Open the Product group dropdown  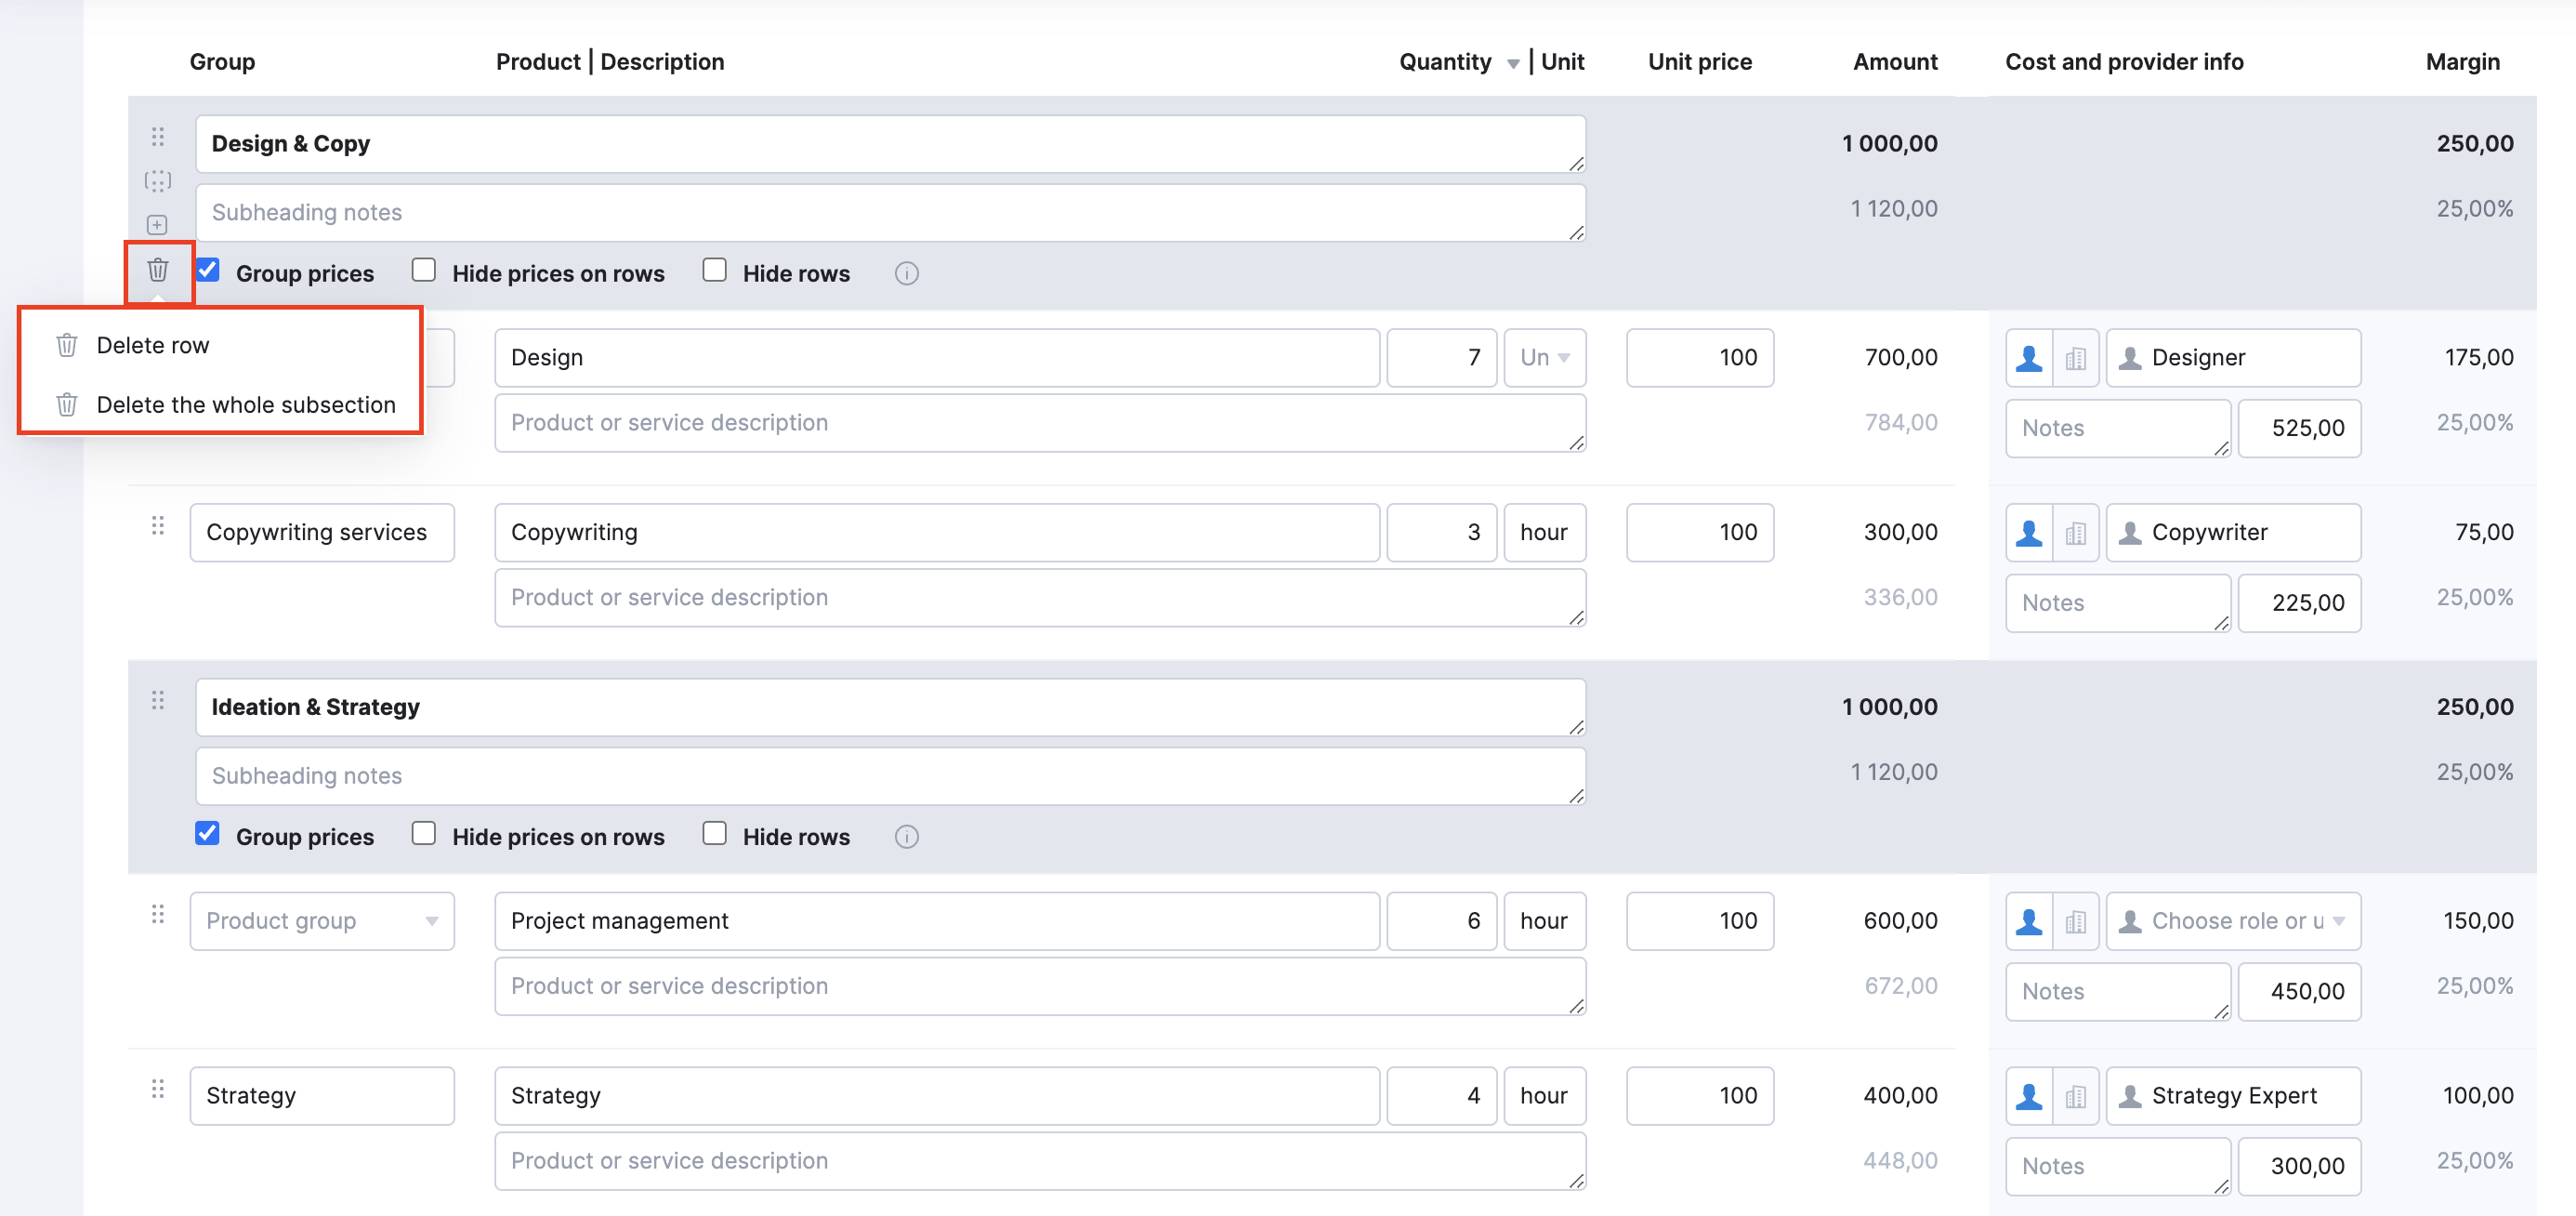(x=322, y=921)
